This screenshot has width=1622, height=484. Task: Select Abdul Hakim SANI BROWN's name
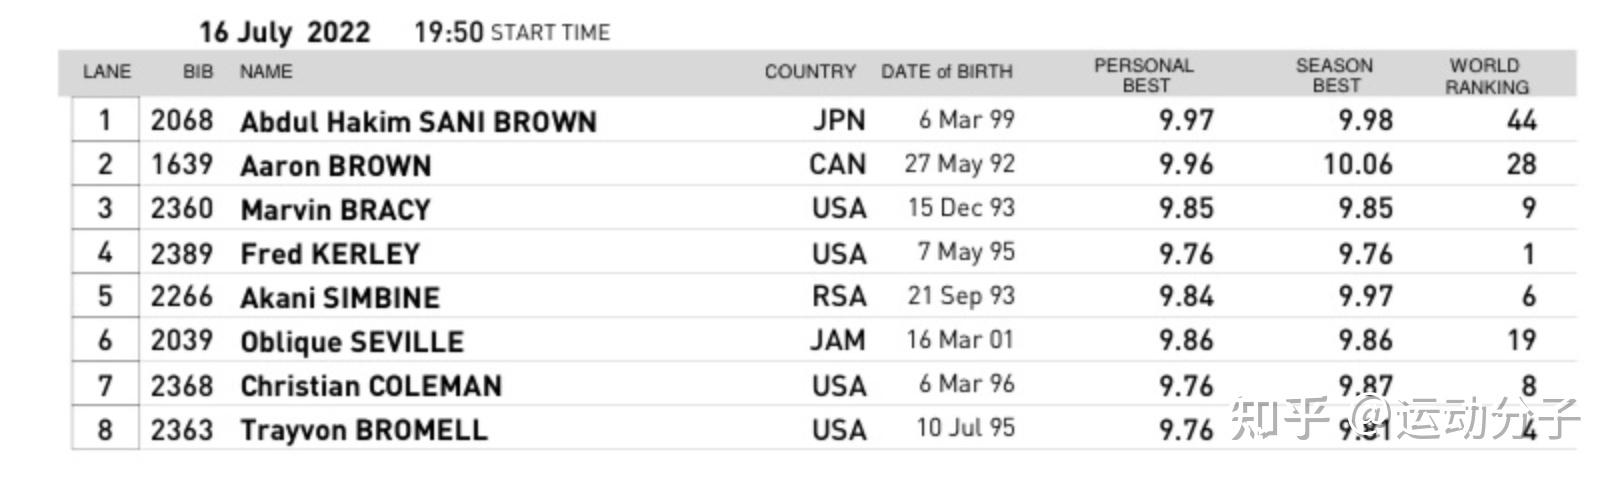point(418,122)
